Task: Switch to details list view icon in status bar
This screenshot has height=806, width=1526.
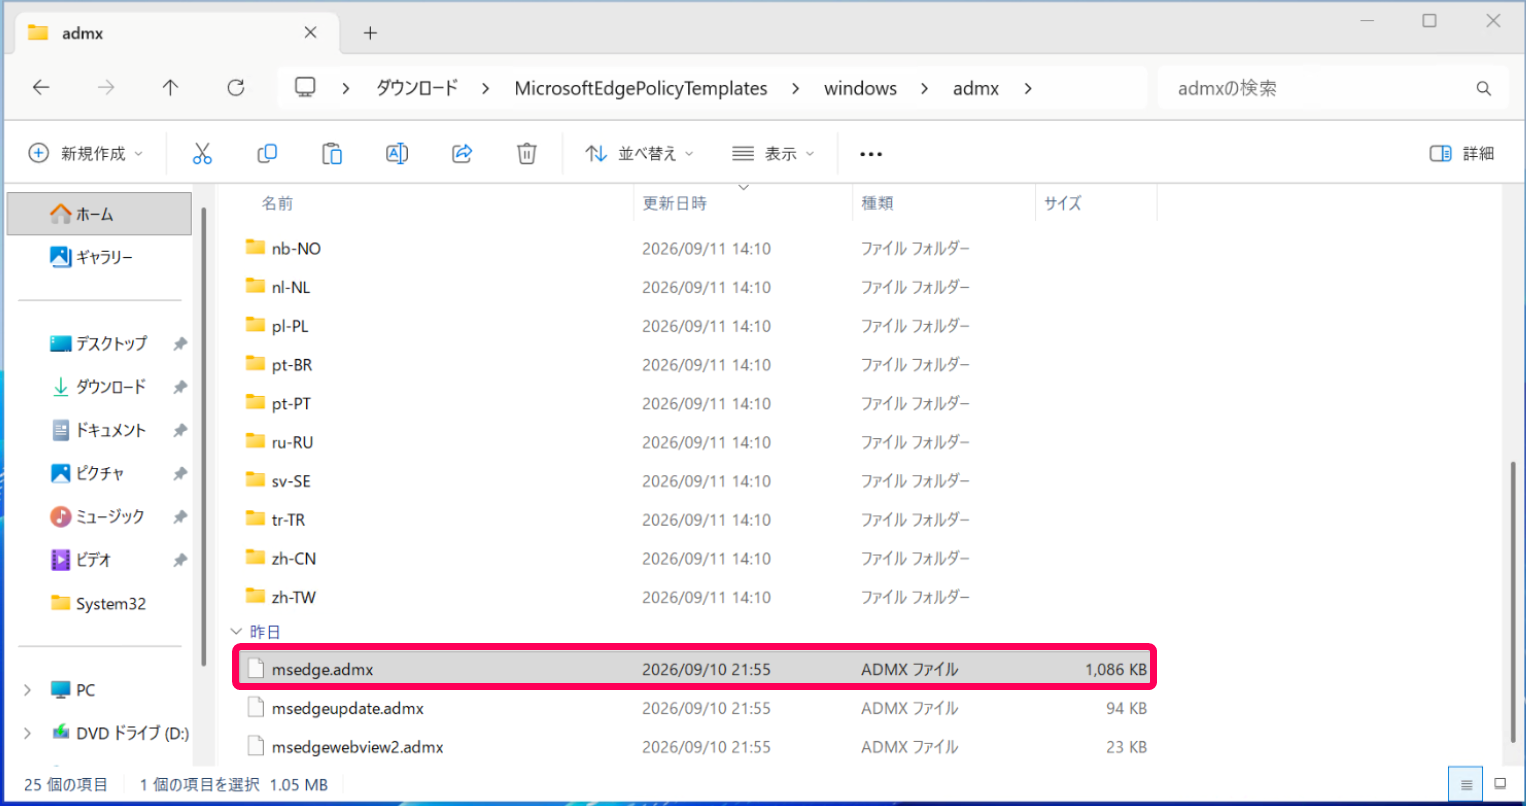Action: 1467,784
